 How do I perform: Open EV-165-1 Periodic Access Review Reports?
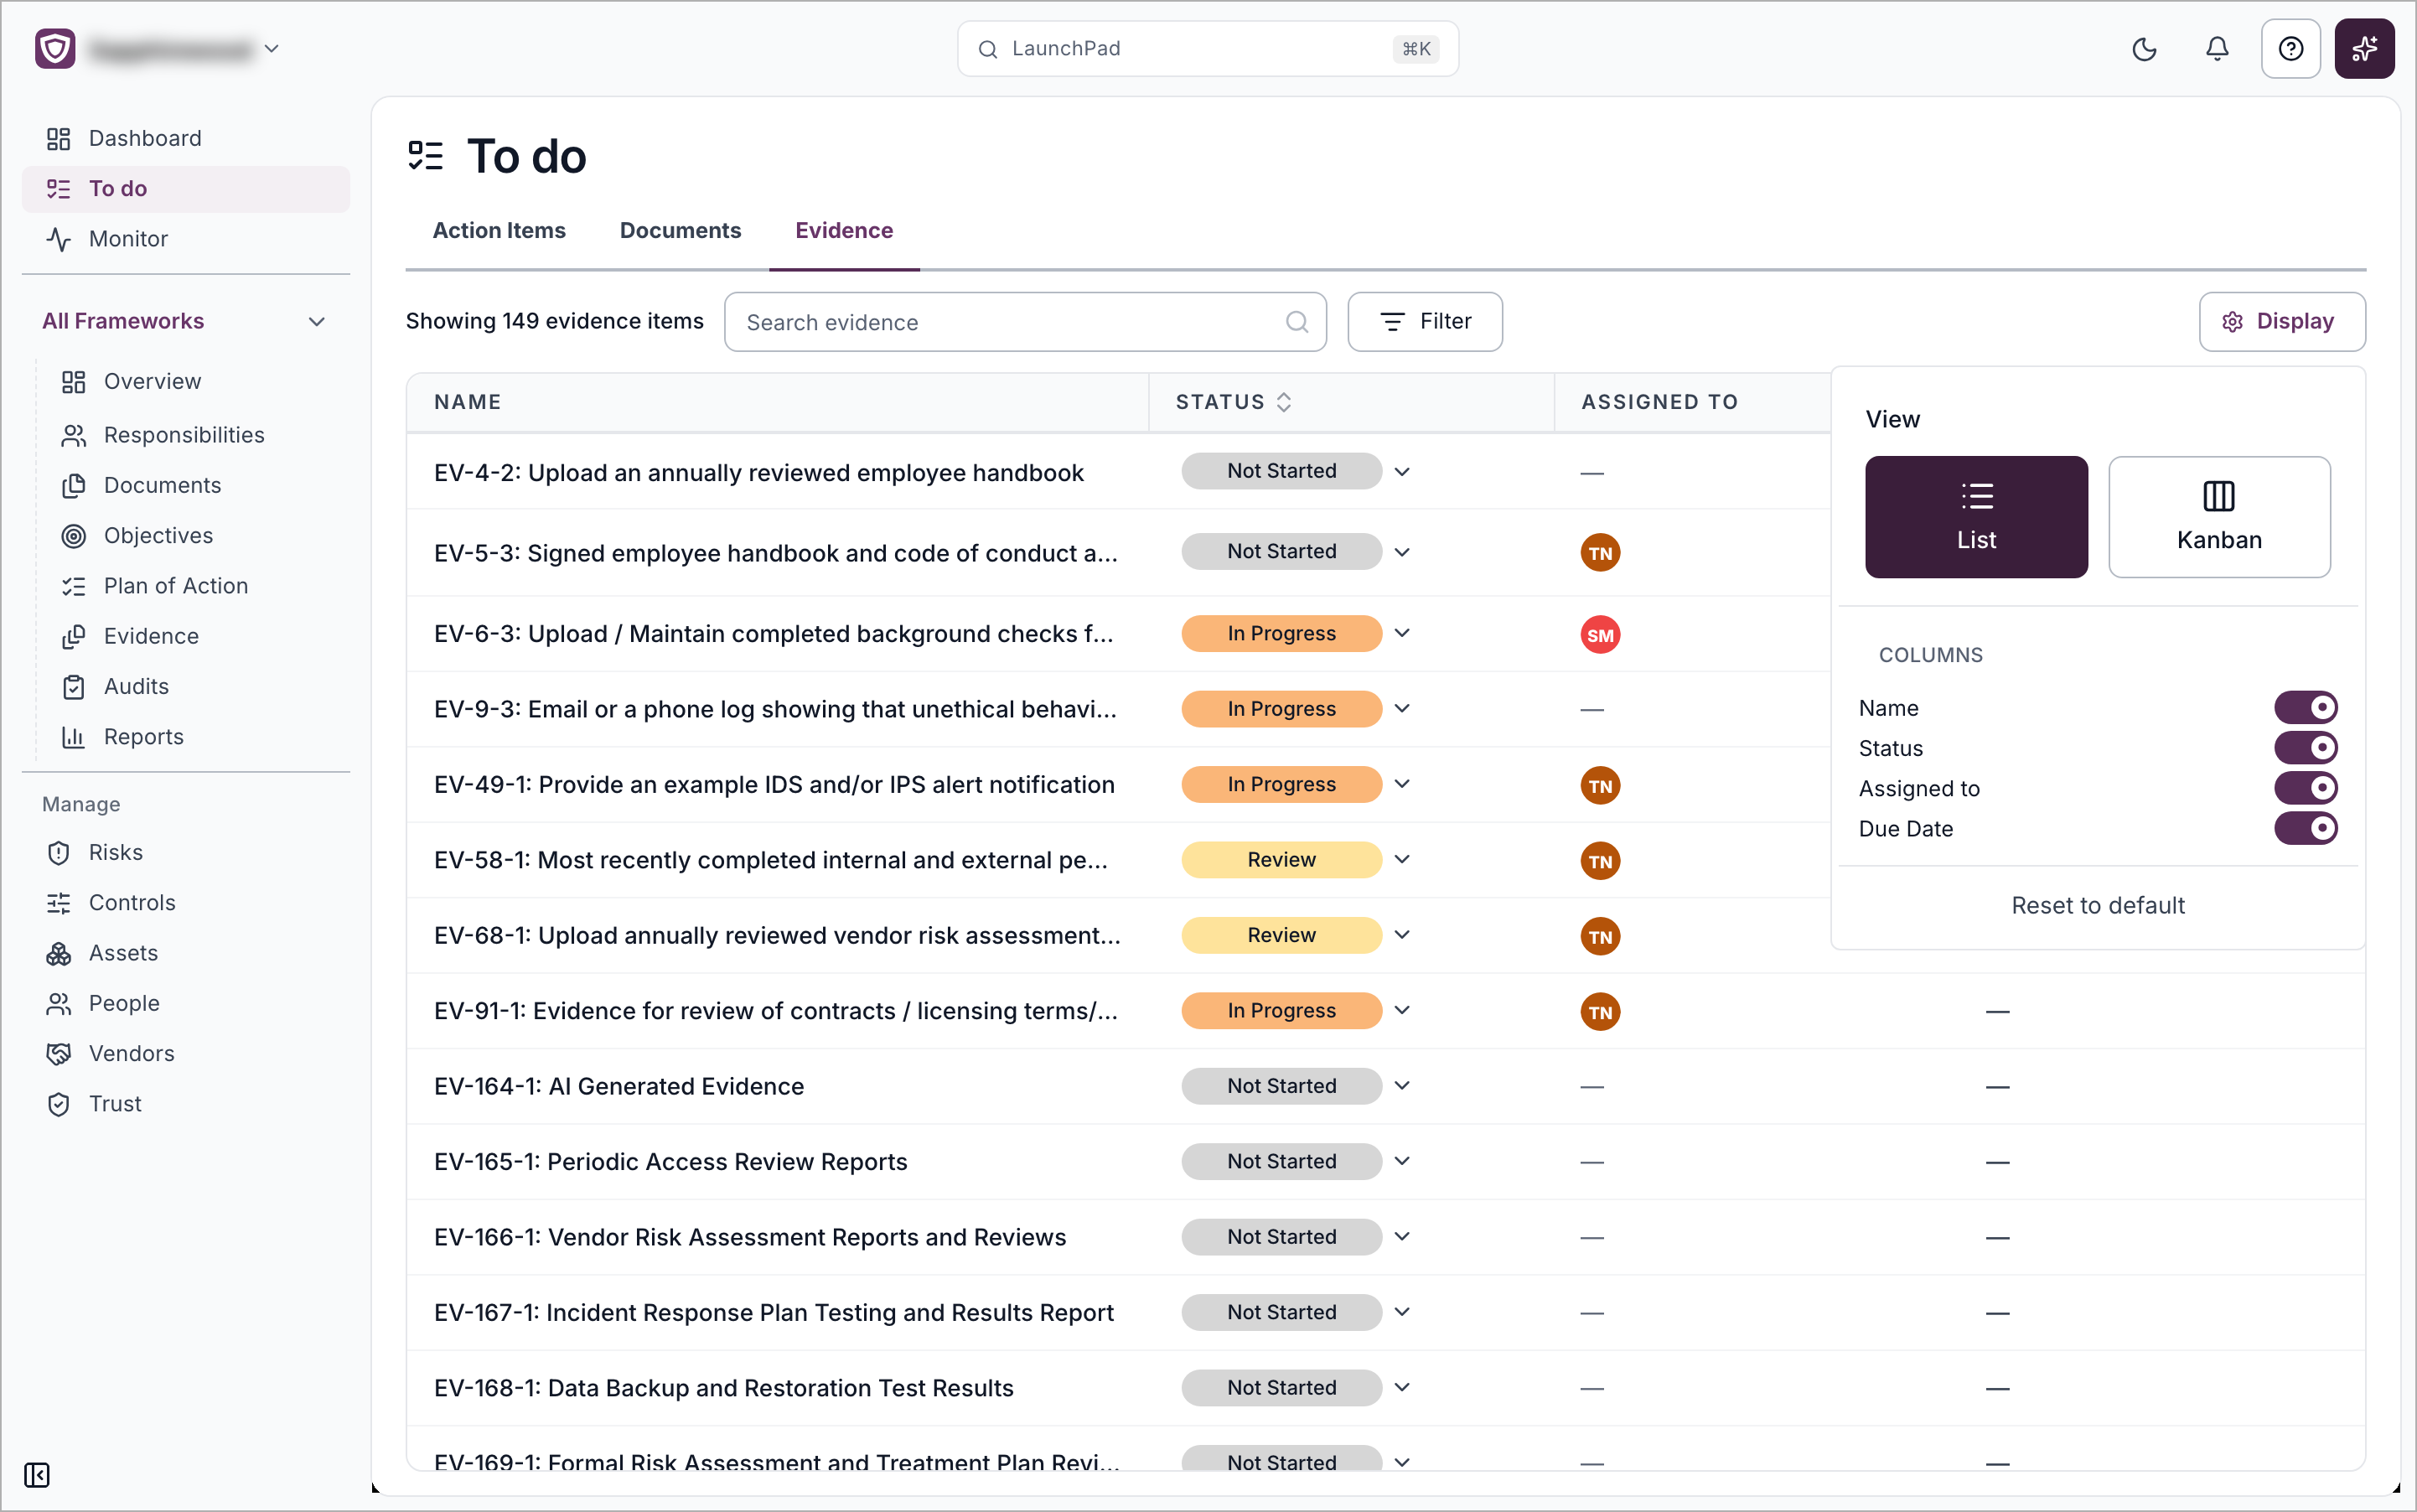click(670, 1161)
